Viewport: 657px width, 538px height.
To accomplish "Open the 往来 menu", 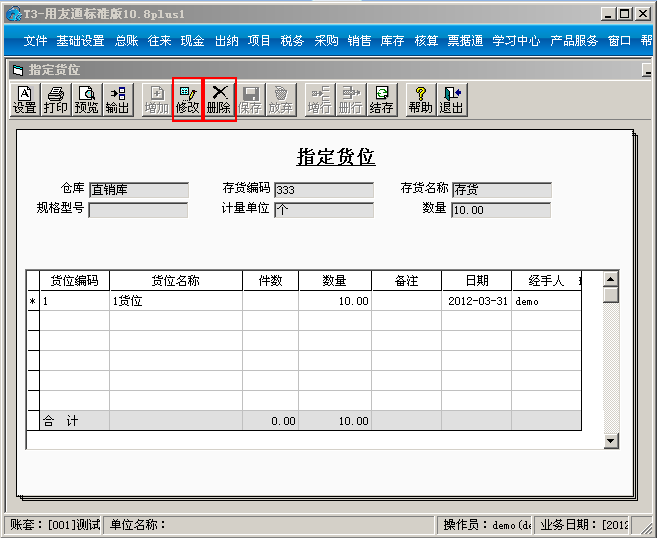I will [160, 41].
